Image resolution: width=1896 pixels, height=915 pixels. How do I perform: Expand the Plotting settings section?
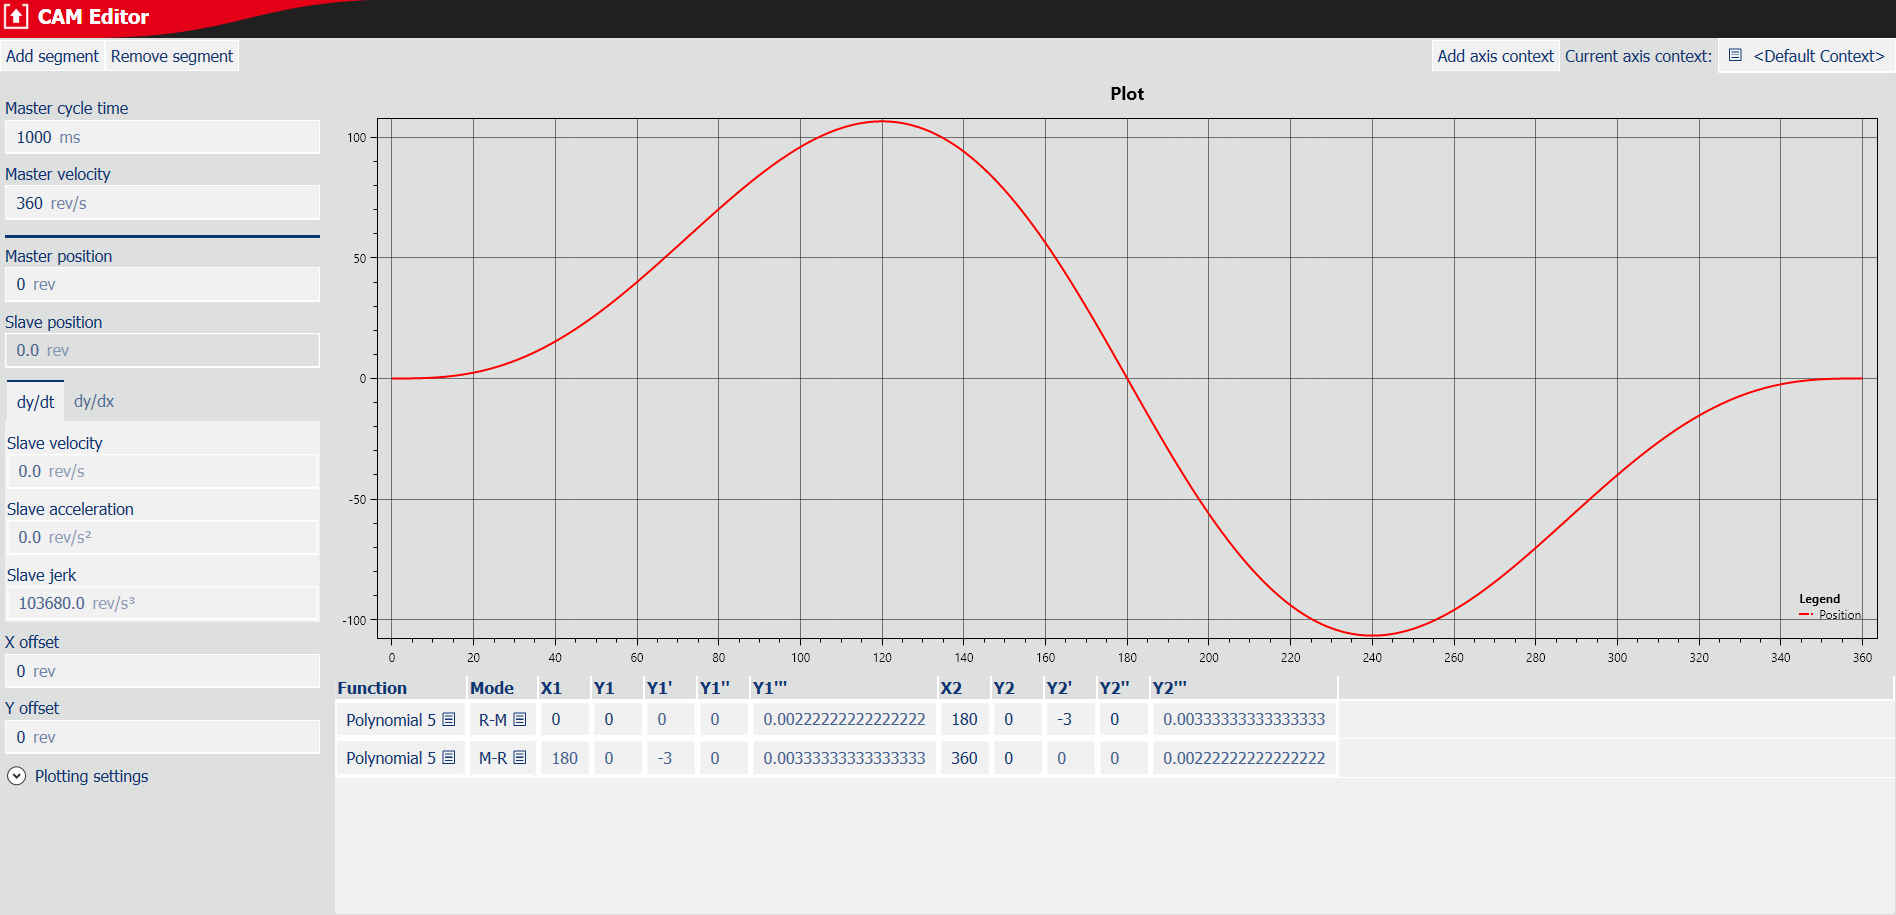[x=17, y=776]
